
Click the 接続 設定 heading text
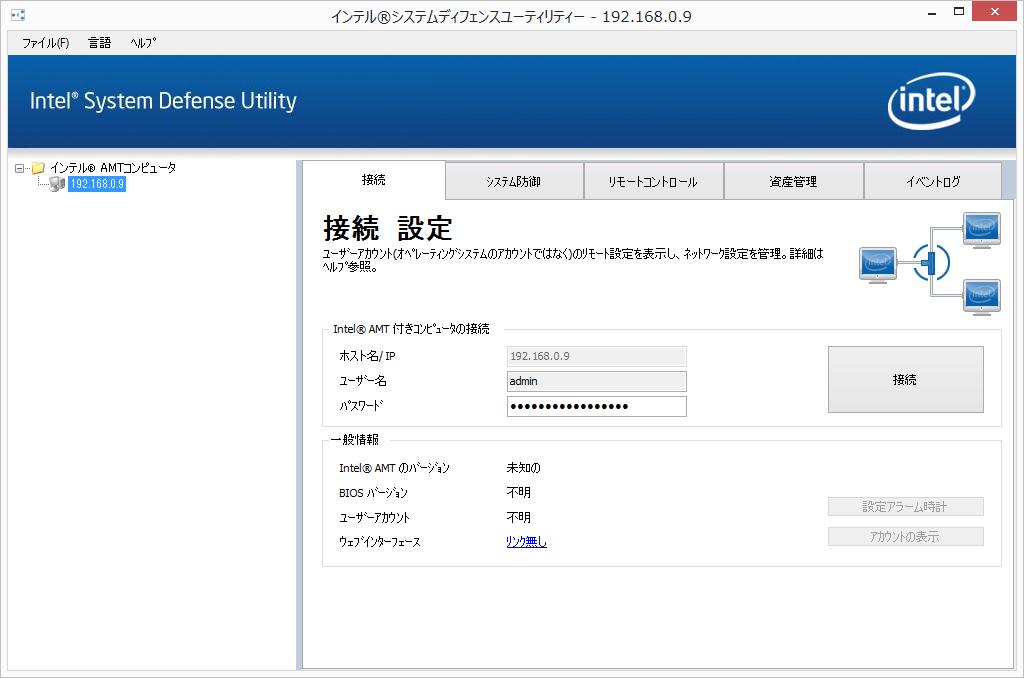coord(388,228)
